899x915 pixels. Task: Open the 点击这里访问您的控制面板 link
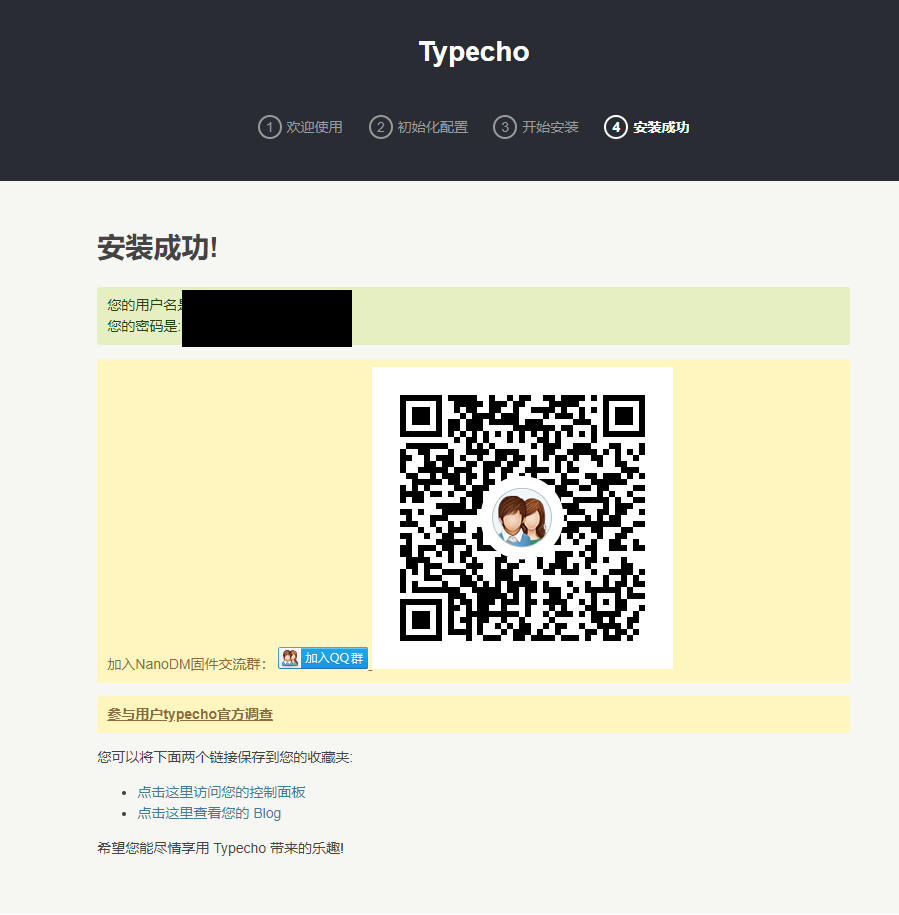pyautogui.click(x=221, y=792)
